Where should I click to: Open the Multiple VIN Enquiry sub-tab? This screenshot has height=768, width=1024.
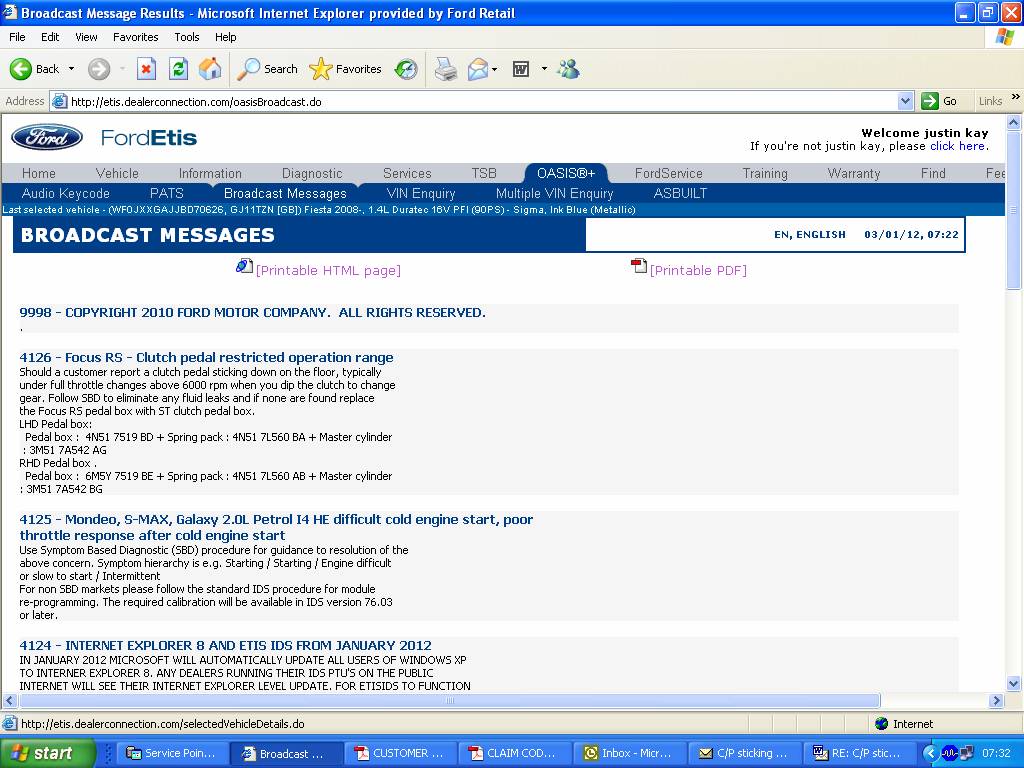coord(554,193)
